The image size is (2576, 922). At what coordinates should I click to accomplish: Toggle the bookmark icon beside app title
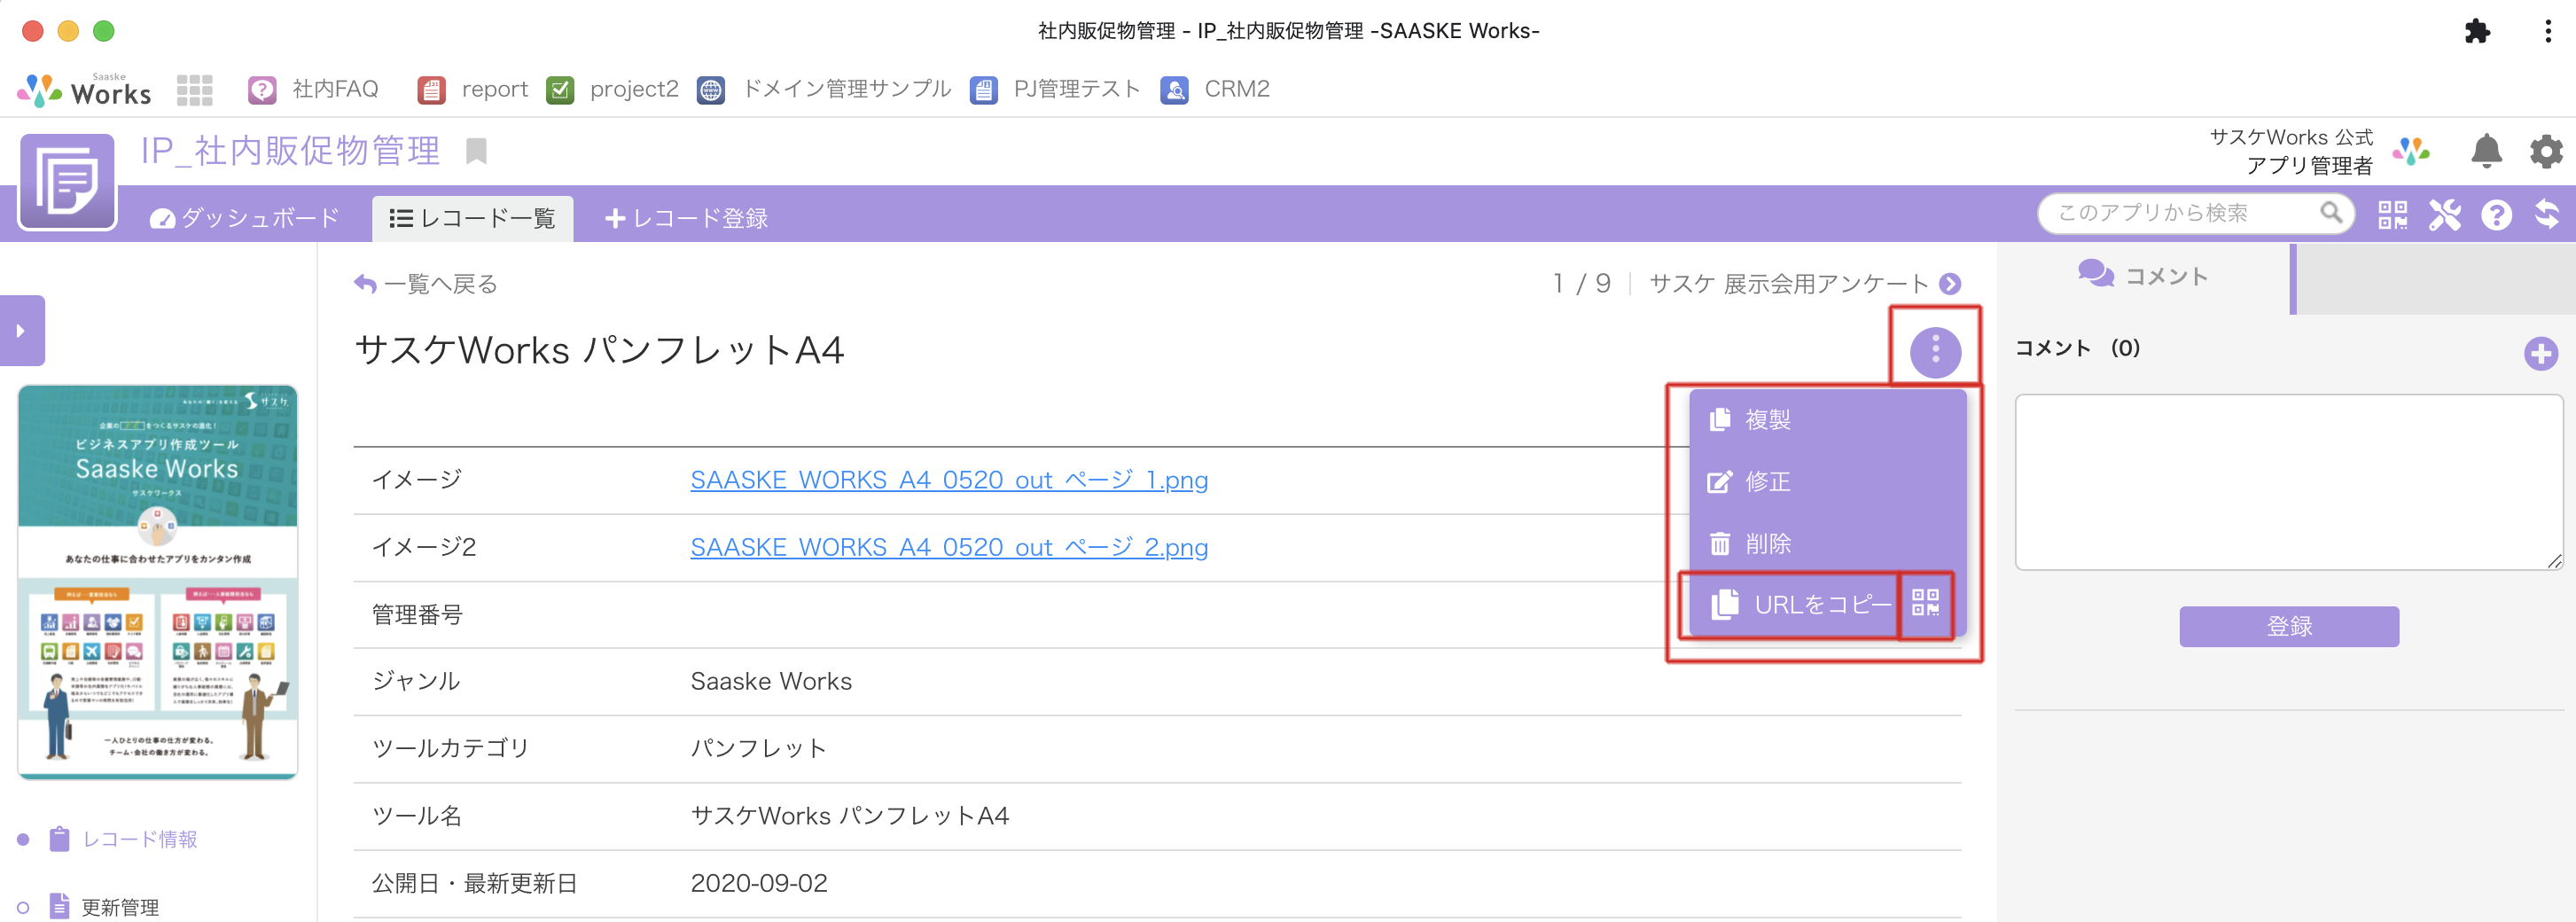[476, 151]
